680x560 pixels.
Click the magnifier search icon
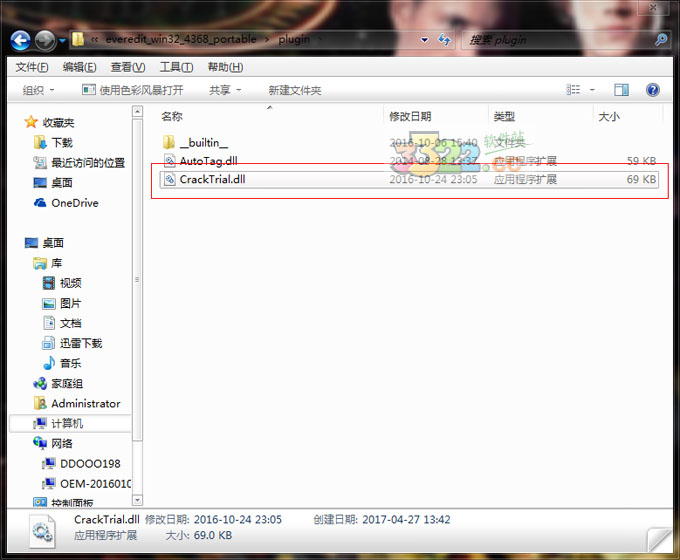coord(660,40)
